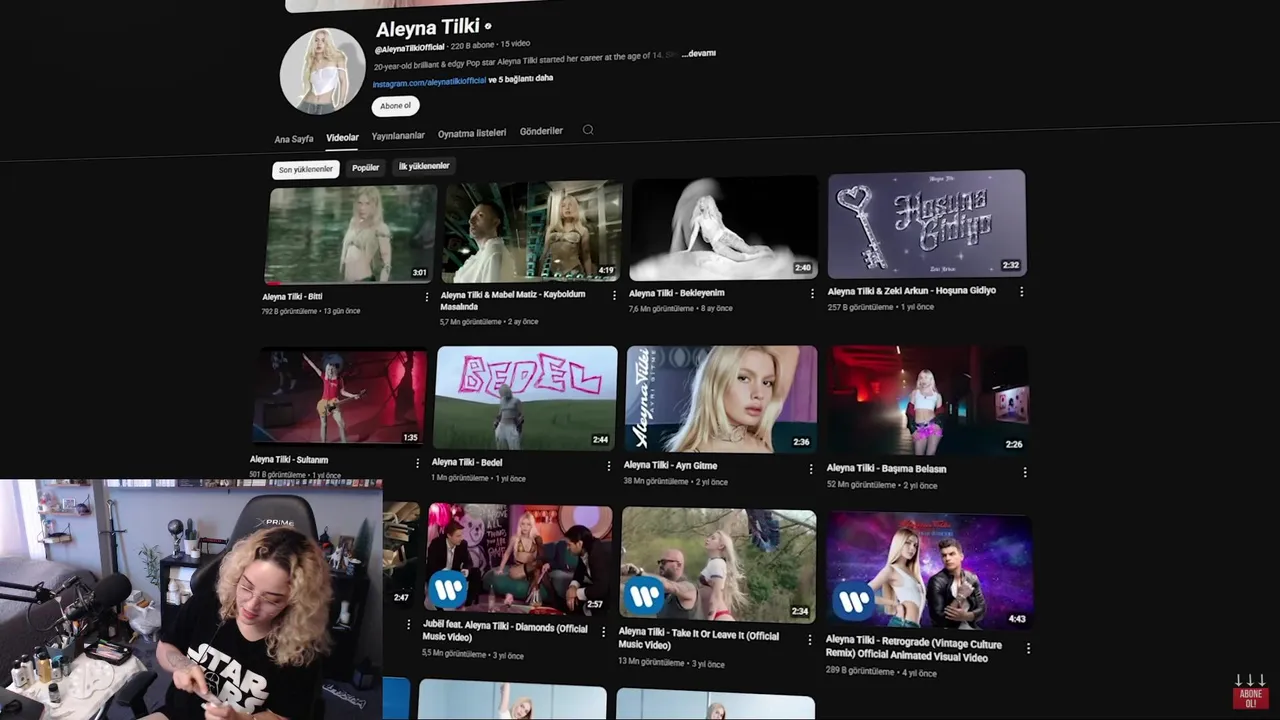Open the title 'Aleyna Tilki - Sultanım'

click(x=288, y=460)
